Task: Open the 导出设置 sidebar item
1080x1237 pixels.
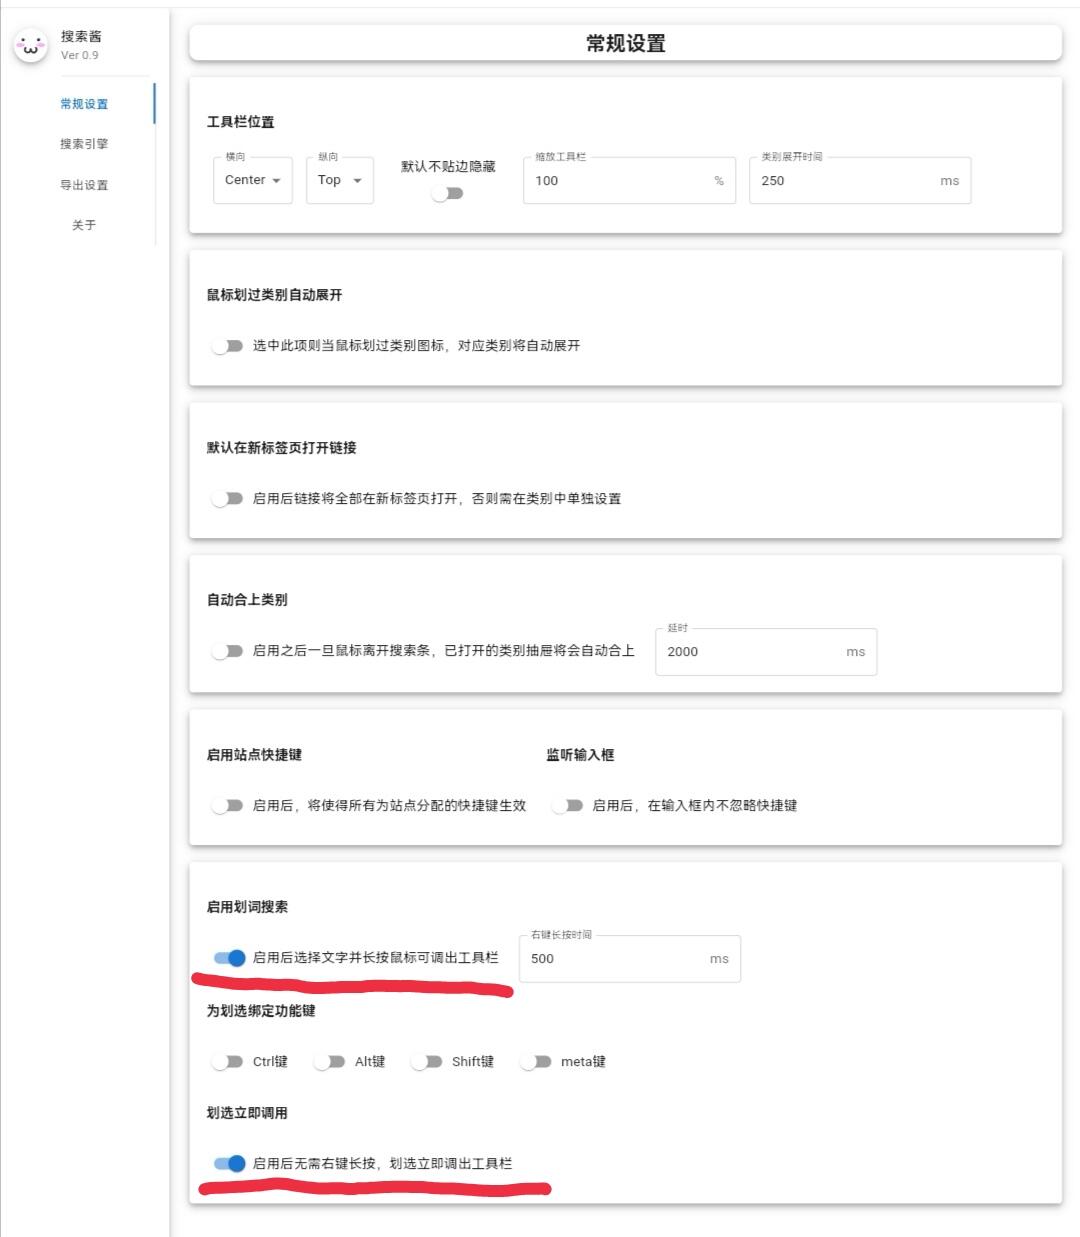Action: (x=84, y=185)
